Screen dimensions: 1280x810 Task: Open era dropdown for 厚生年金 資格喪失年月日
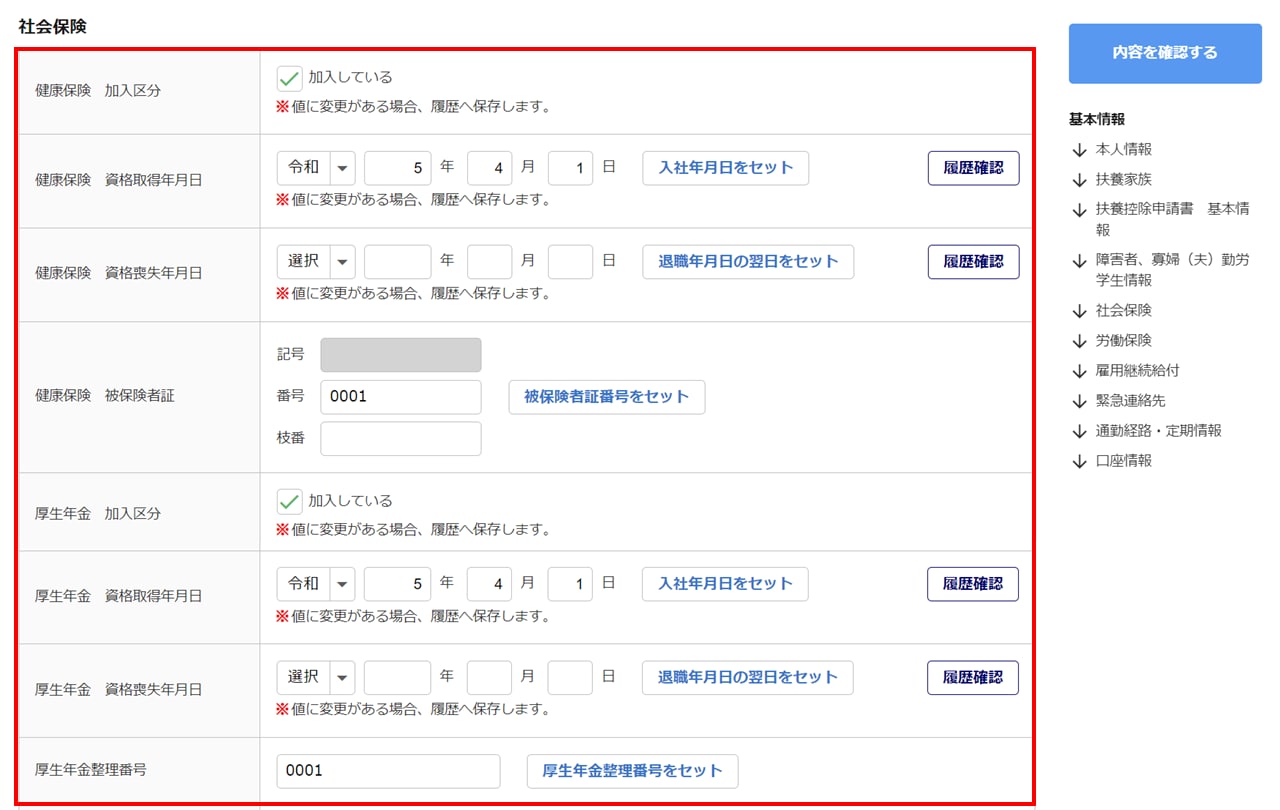316,678
